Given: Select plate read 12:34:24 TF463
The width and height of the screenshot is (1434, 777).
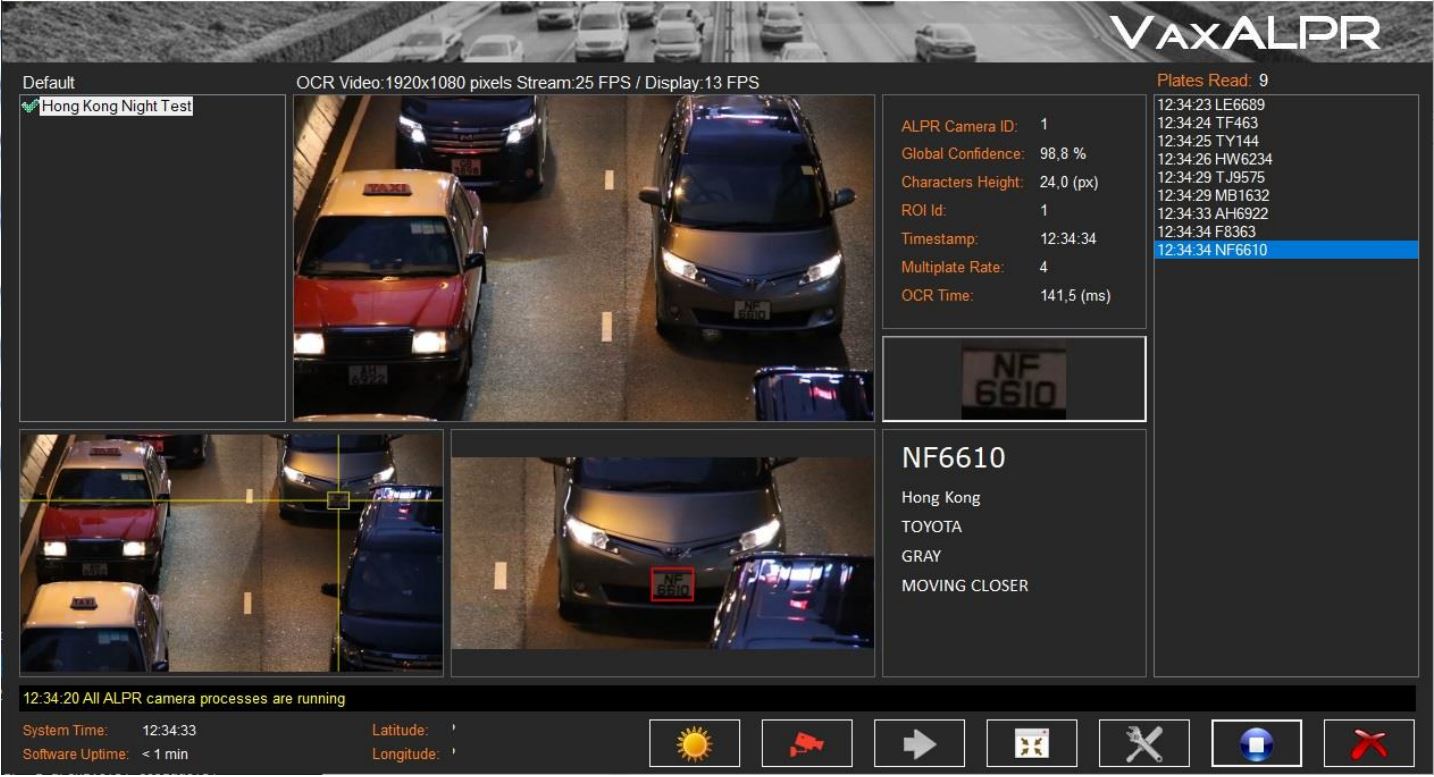Looking at the screenshot, I should [1207, 123].
